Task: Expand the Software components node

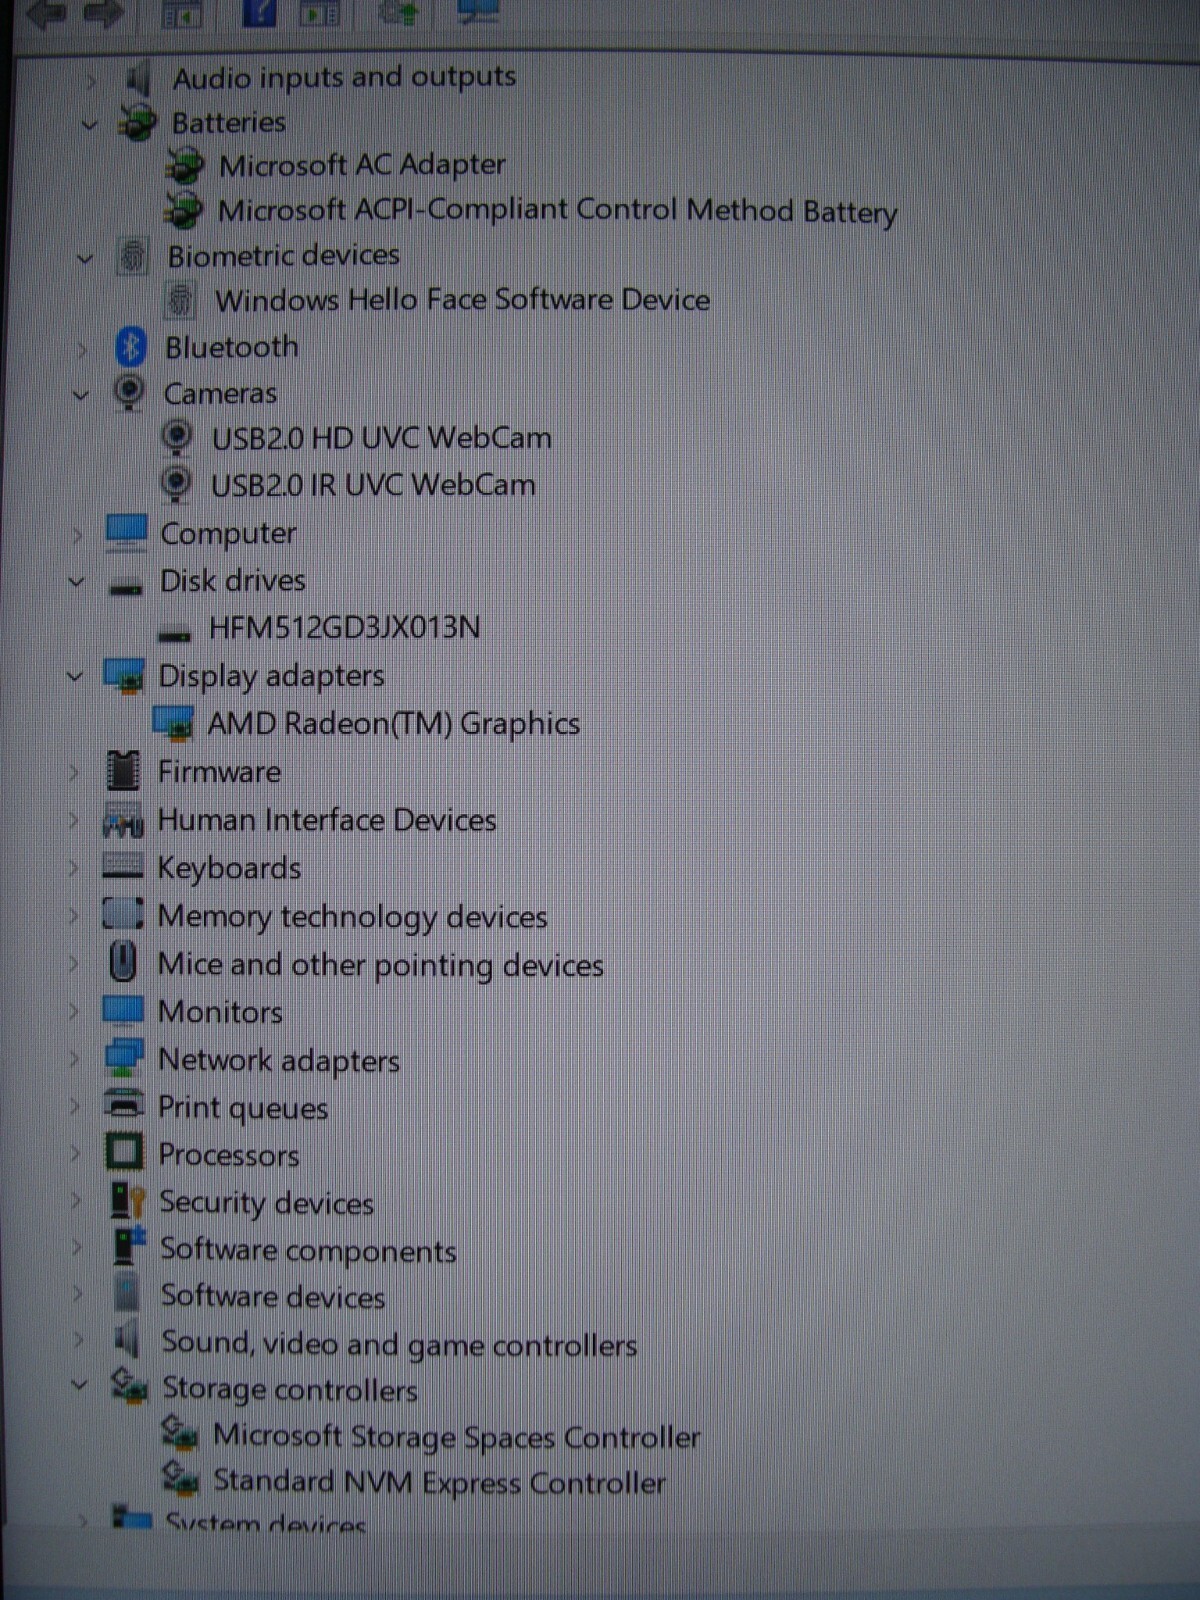Action: [x=78, y=1247]
